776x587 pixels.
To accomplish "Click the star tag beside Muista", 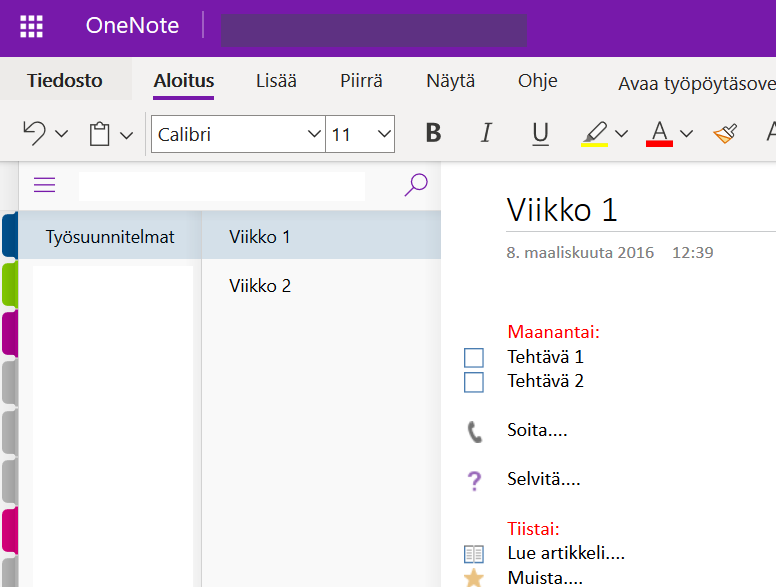I will 474,578.
